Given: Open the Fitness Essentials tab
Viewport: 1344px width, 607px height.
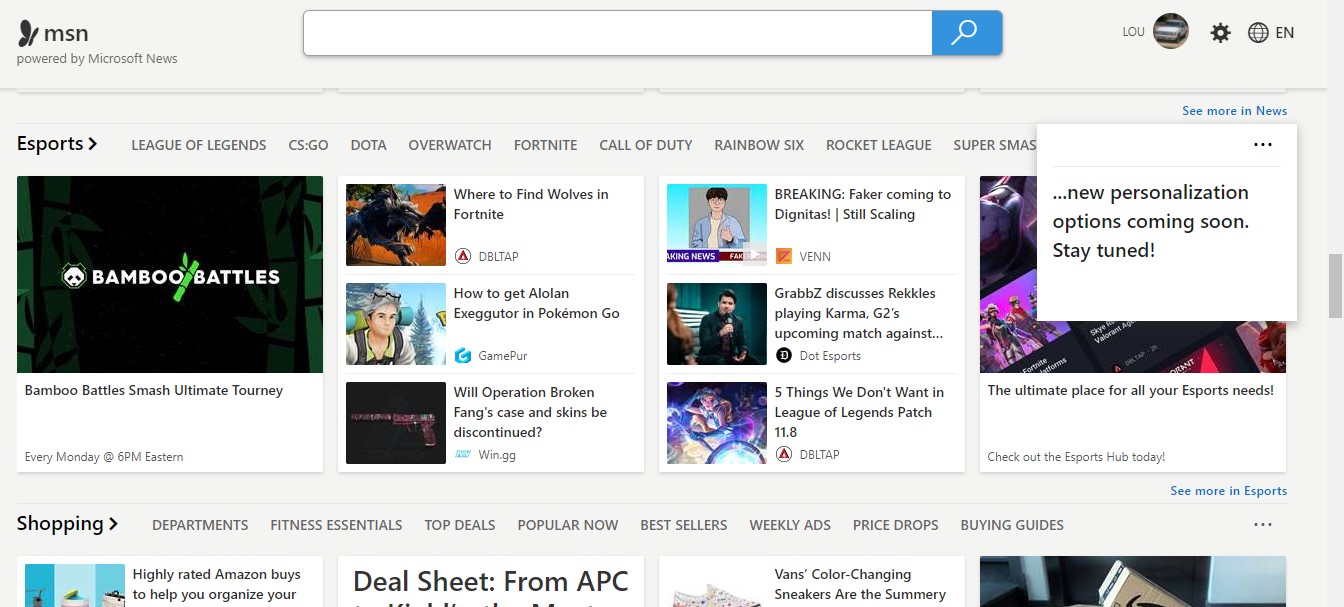Looking at the screenshot, I should [x=336, y=525].
